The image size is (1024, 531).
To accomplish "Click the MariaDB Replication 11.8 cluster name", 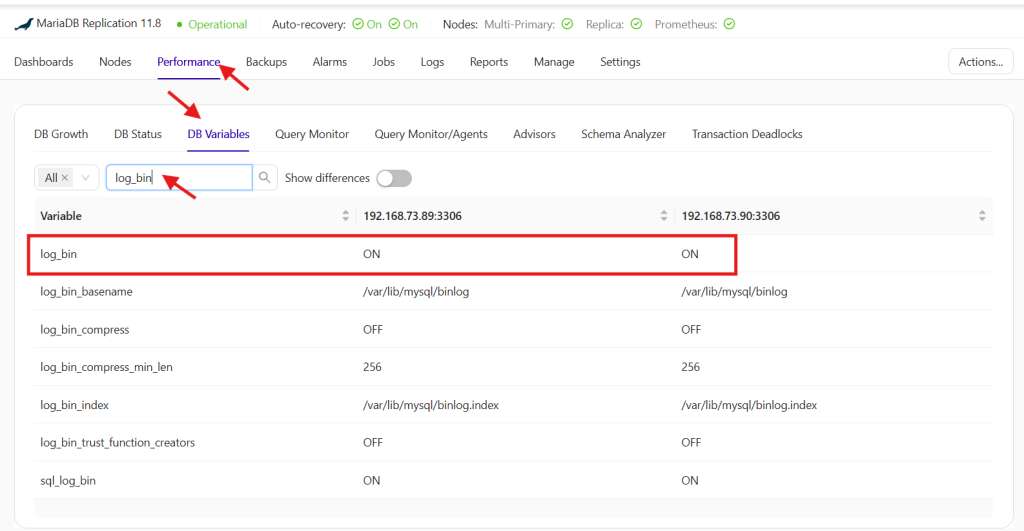I will pyautogui.click(x=99, y=24).
